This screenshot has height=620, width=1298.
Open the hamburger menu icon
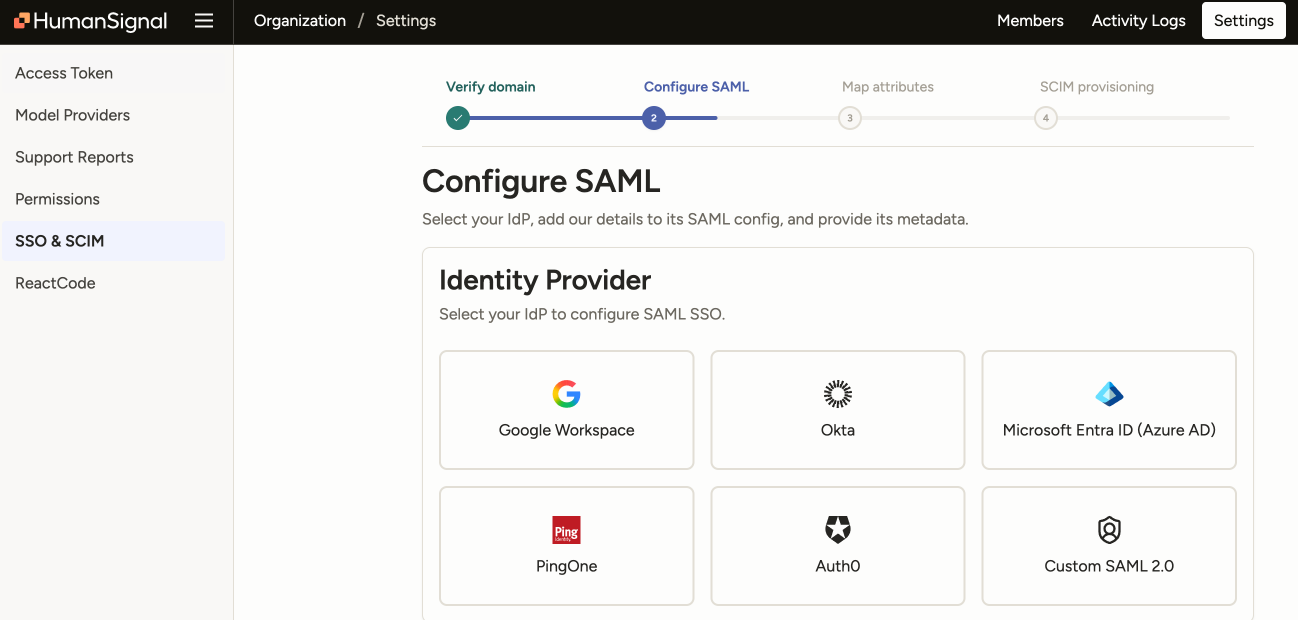coord(204,21)
